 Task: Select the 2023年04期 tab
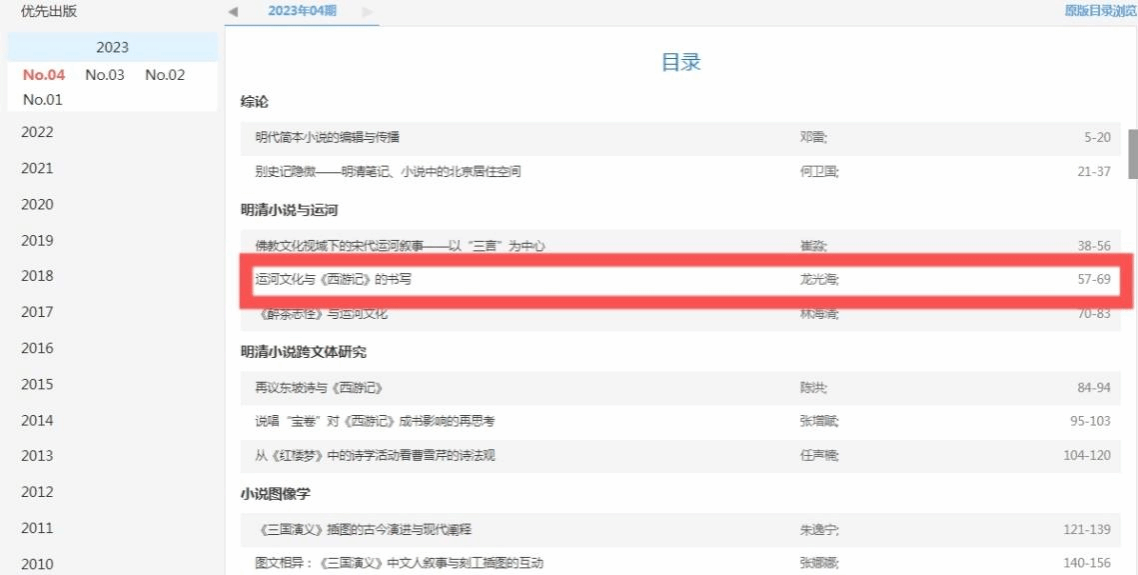(x=302, y=11)
